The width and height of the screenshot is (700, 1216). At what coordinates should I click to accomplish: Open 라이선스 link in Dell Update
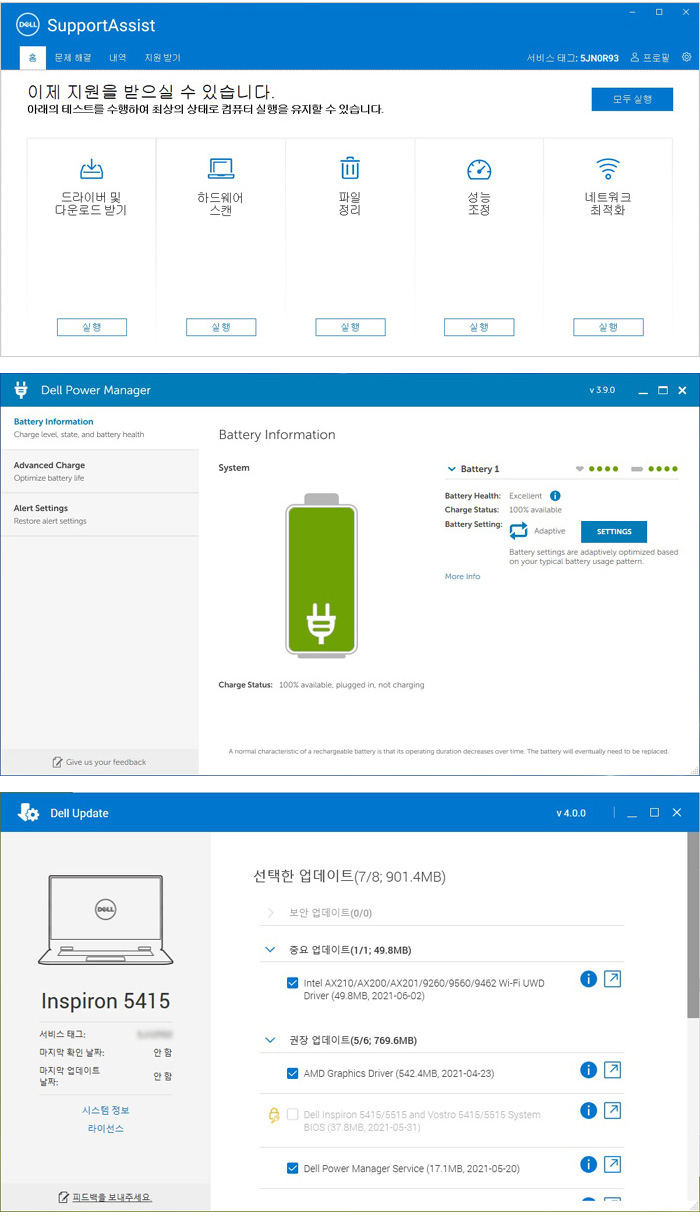106,1128
